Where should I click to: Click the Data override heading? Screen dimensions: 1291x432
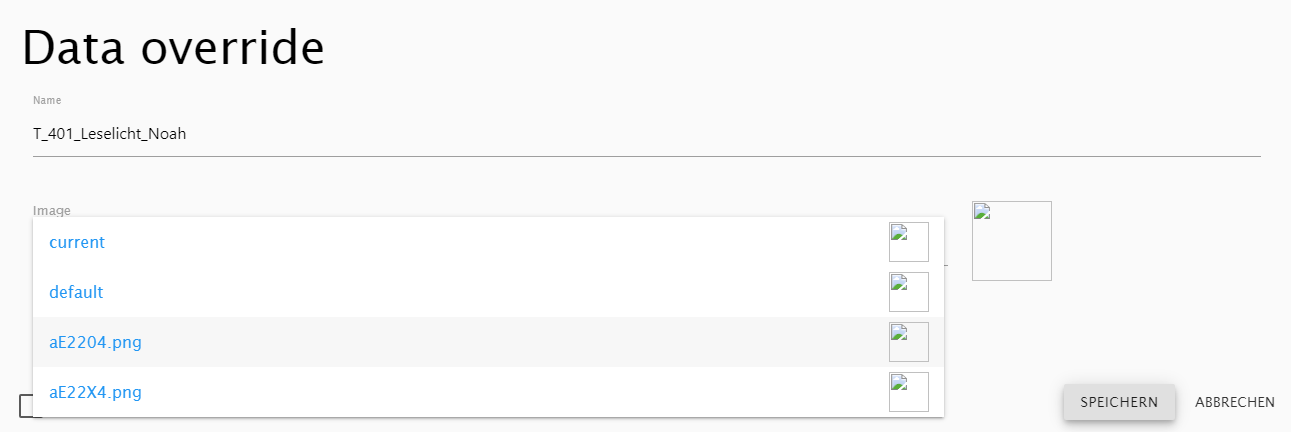173,49
